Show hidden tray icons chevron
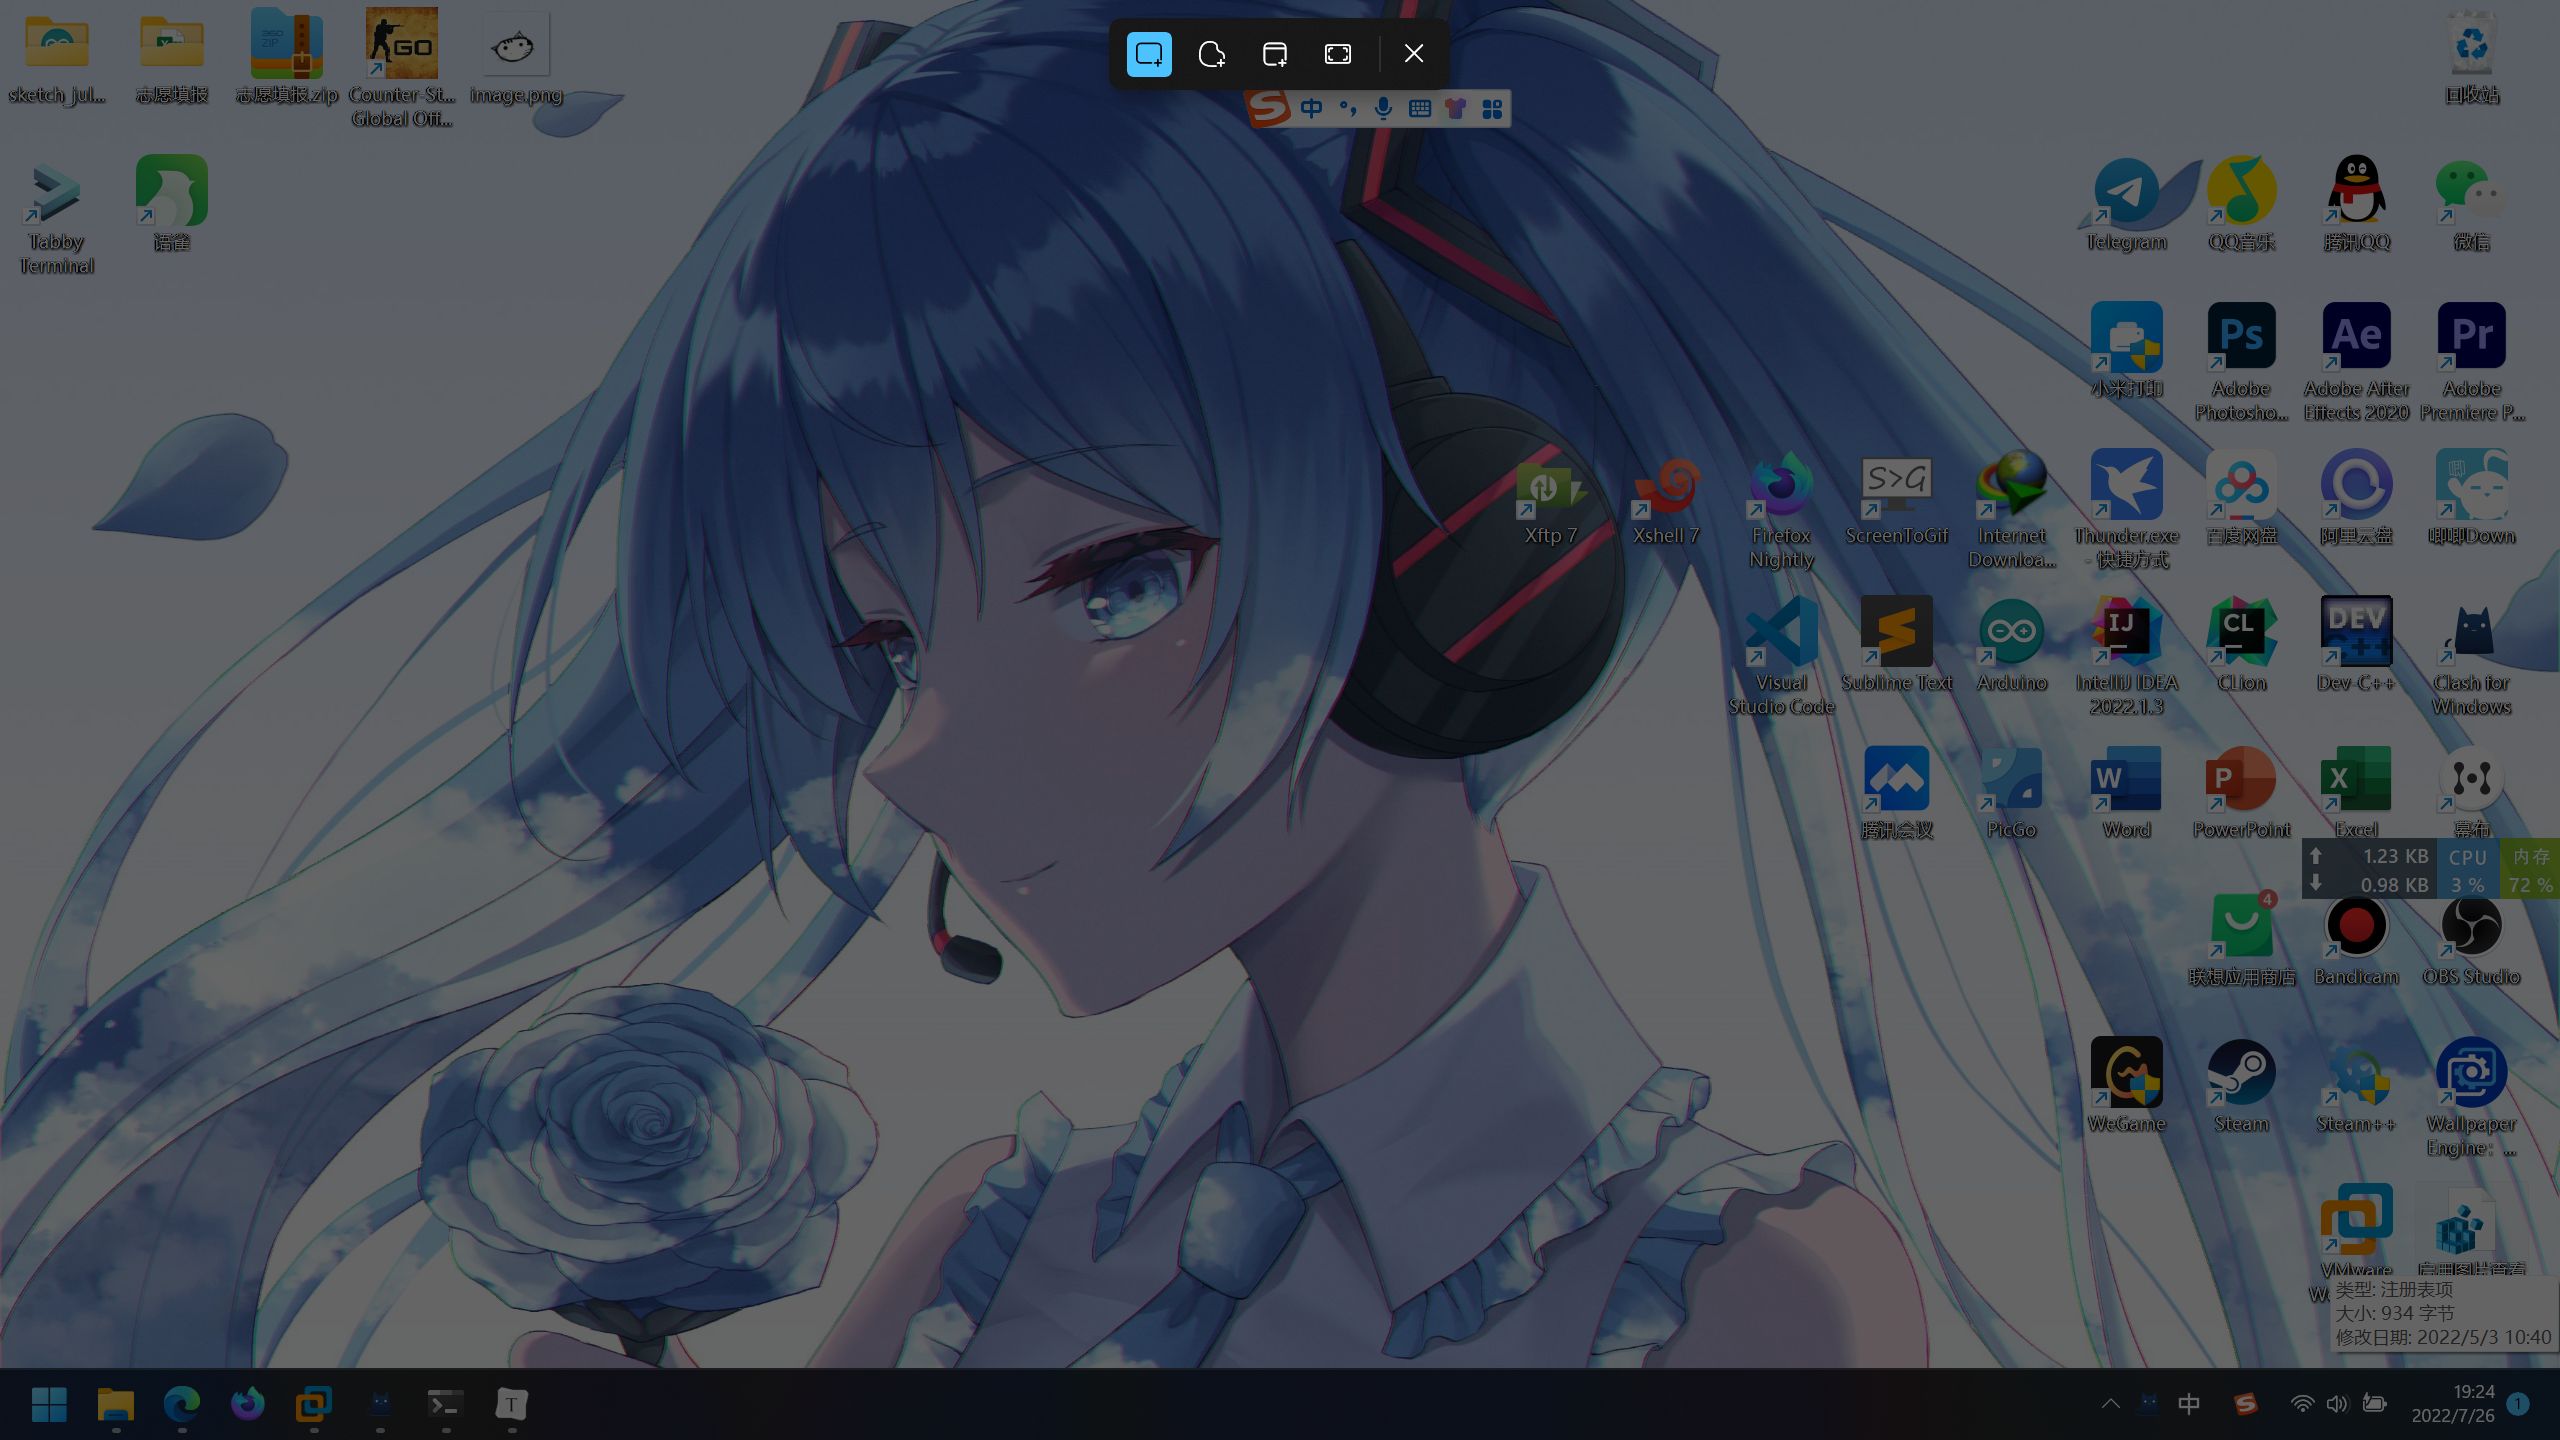2560x1440 pixels. [x=2110, y=1404]
